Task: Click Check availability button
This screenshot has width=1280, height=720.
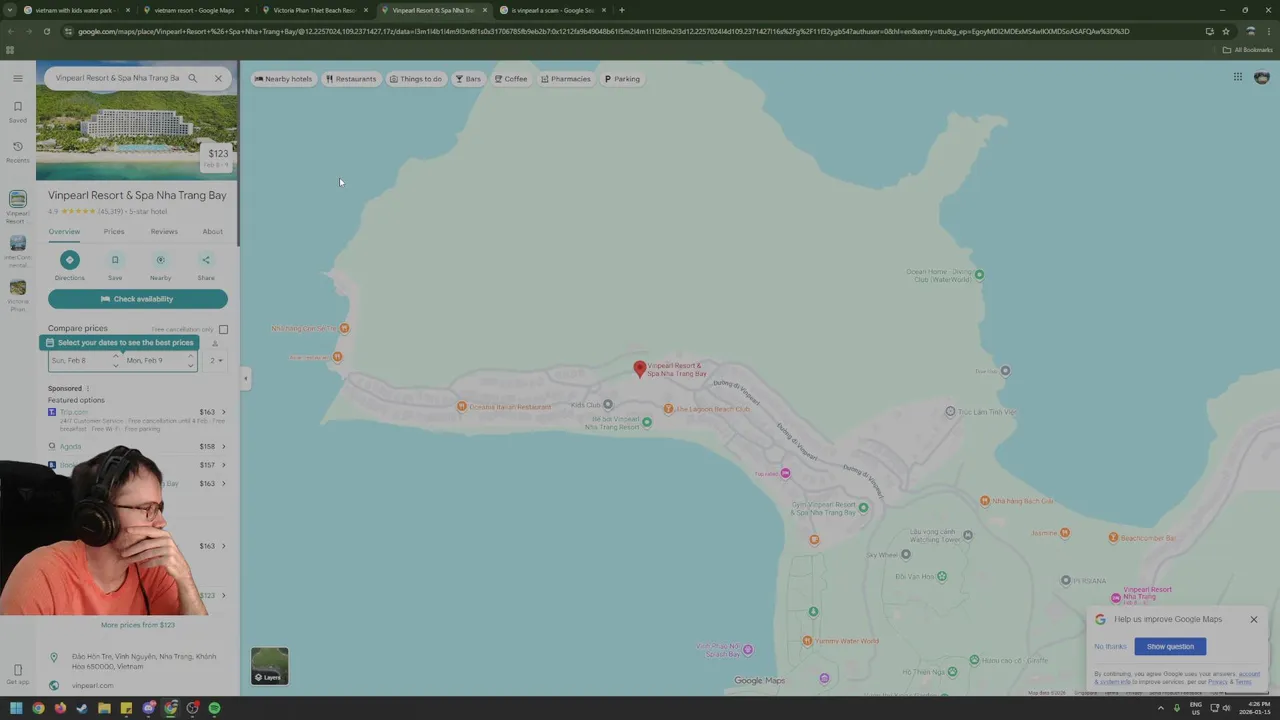Action: tap(138, 299)
